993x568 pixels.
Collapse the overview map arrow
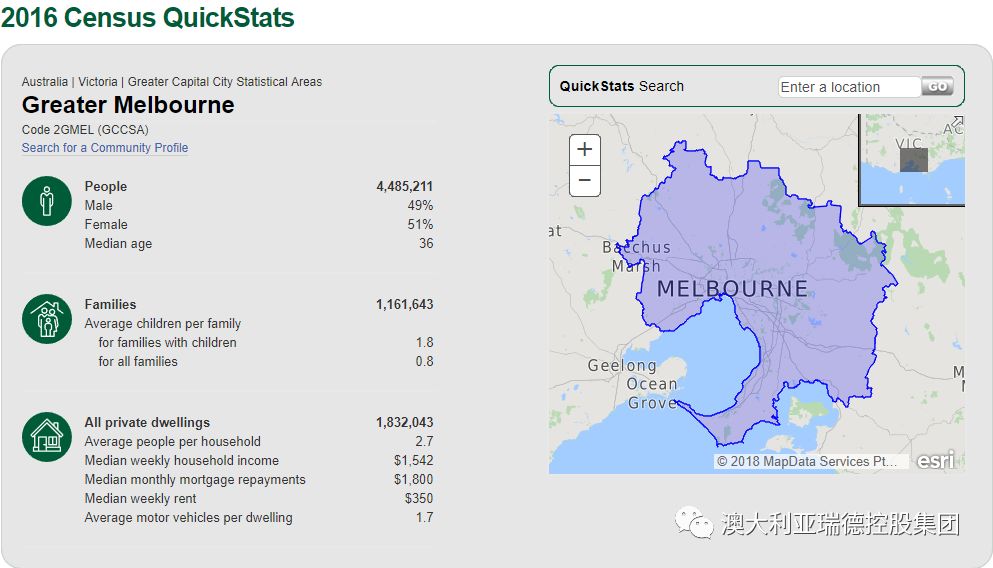957,122
